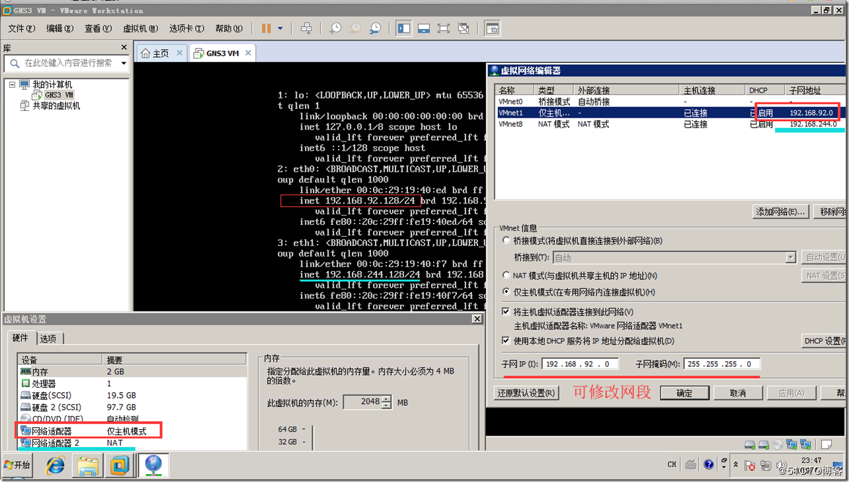Click the DHCP 设置 button

point(823,341)
